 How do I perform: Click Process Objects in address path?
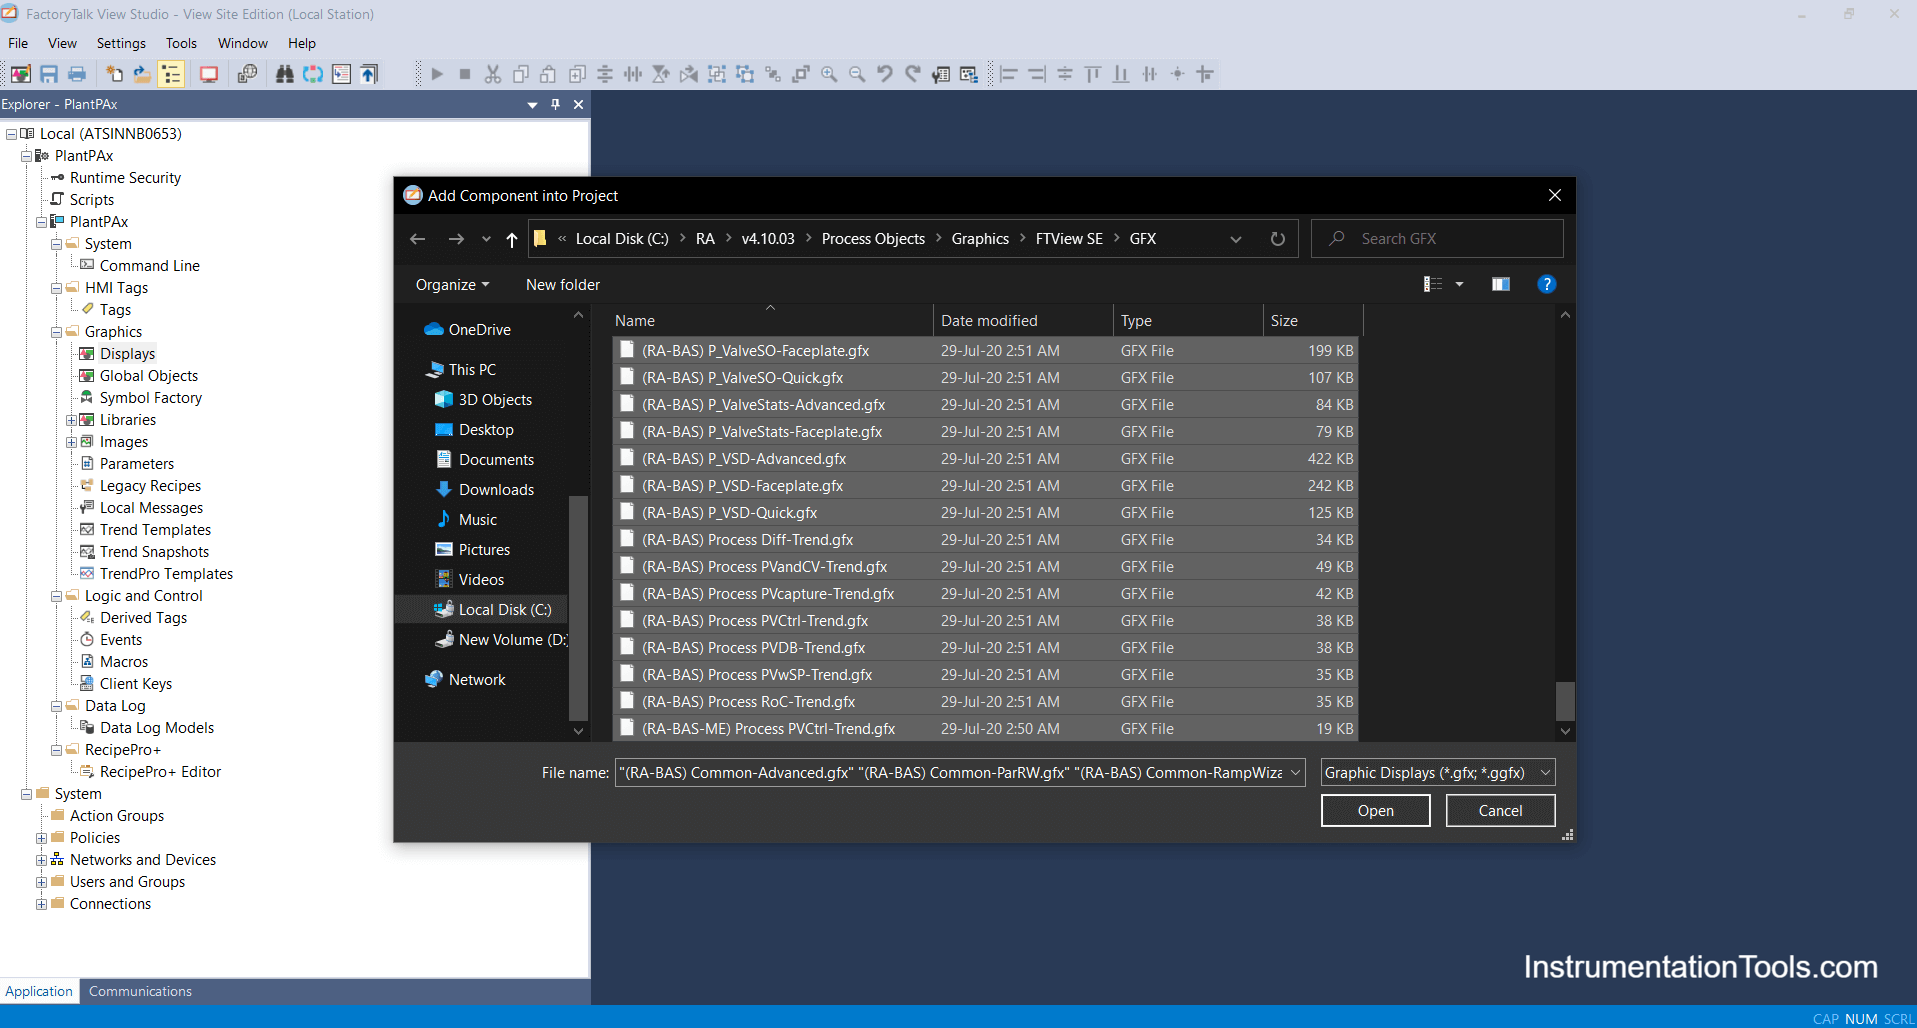(x=873, y=239)
